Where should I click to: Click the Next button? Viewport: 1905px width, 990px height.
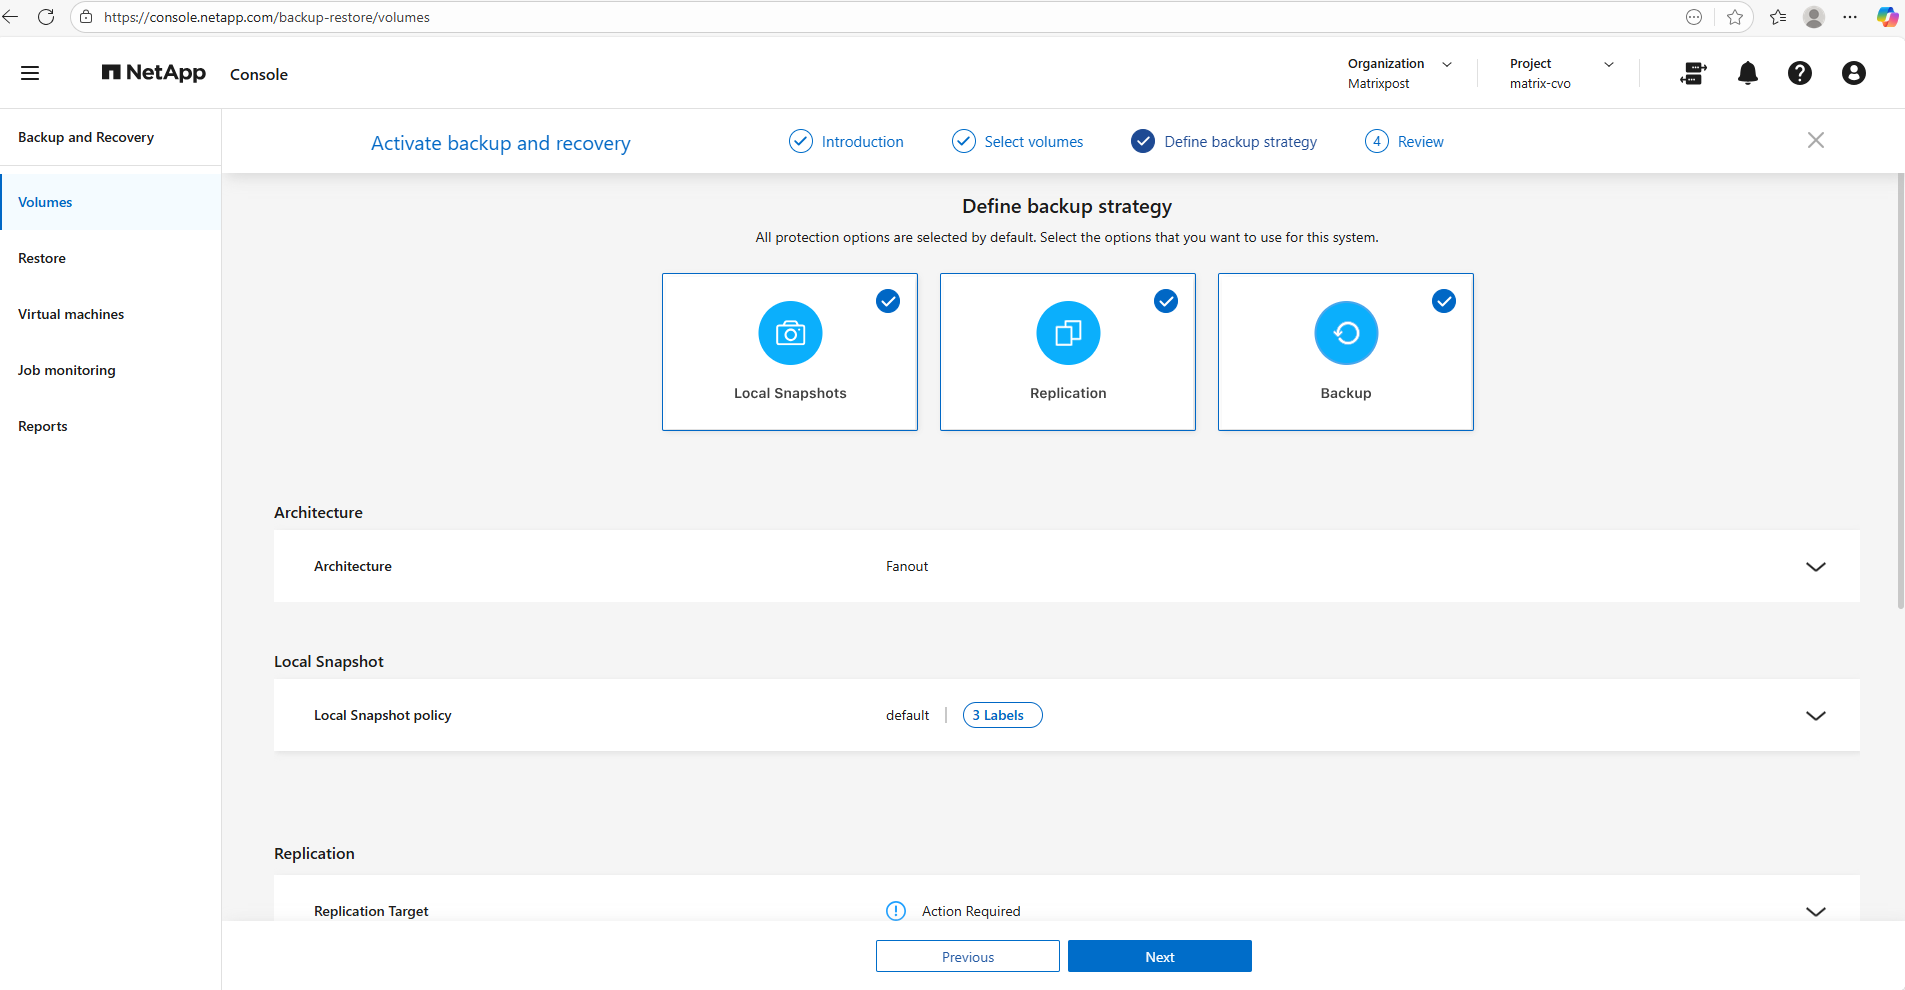click(x=1159, y=957)
